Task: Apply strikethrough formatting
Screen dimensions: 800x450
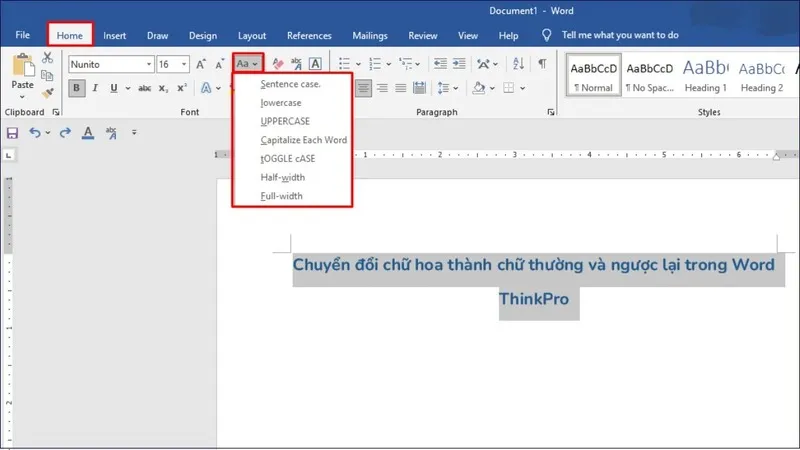Action: click(x=144, y=88)
